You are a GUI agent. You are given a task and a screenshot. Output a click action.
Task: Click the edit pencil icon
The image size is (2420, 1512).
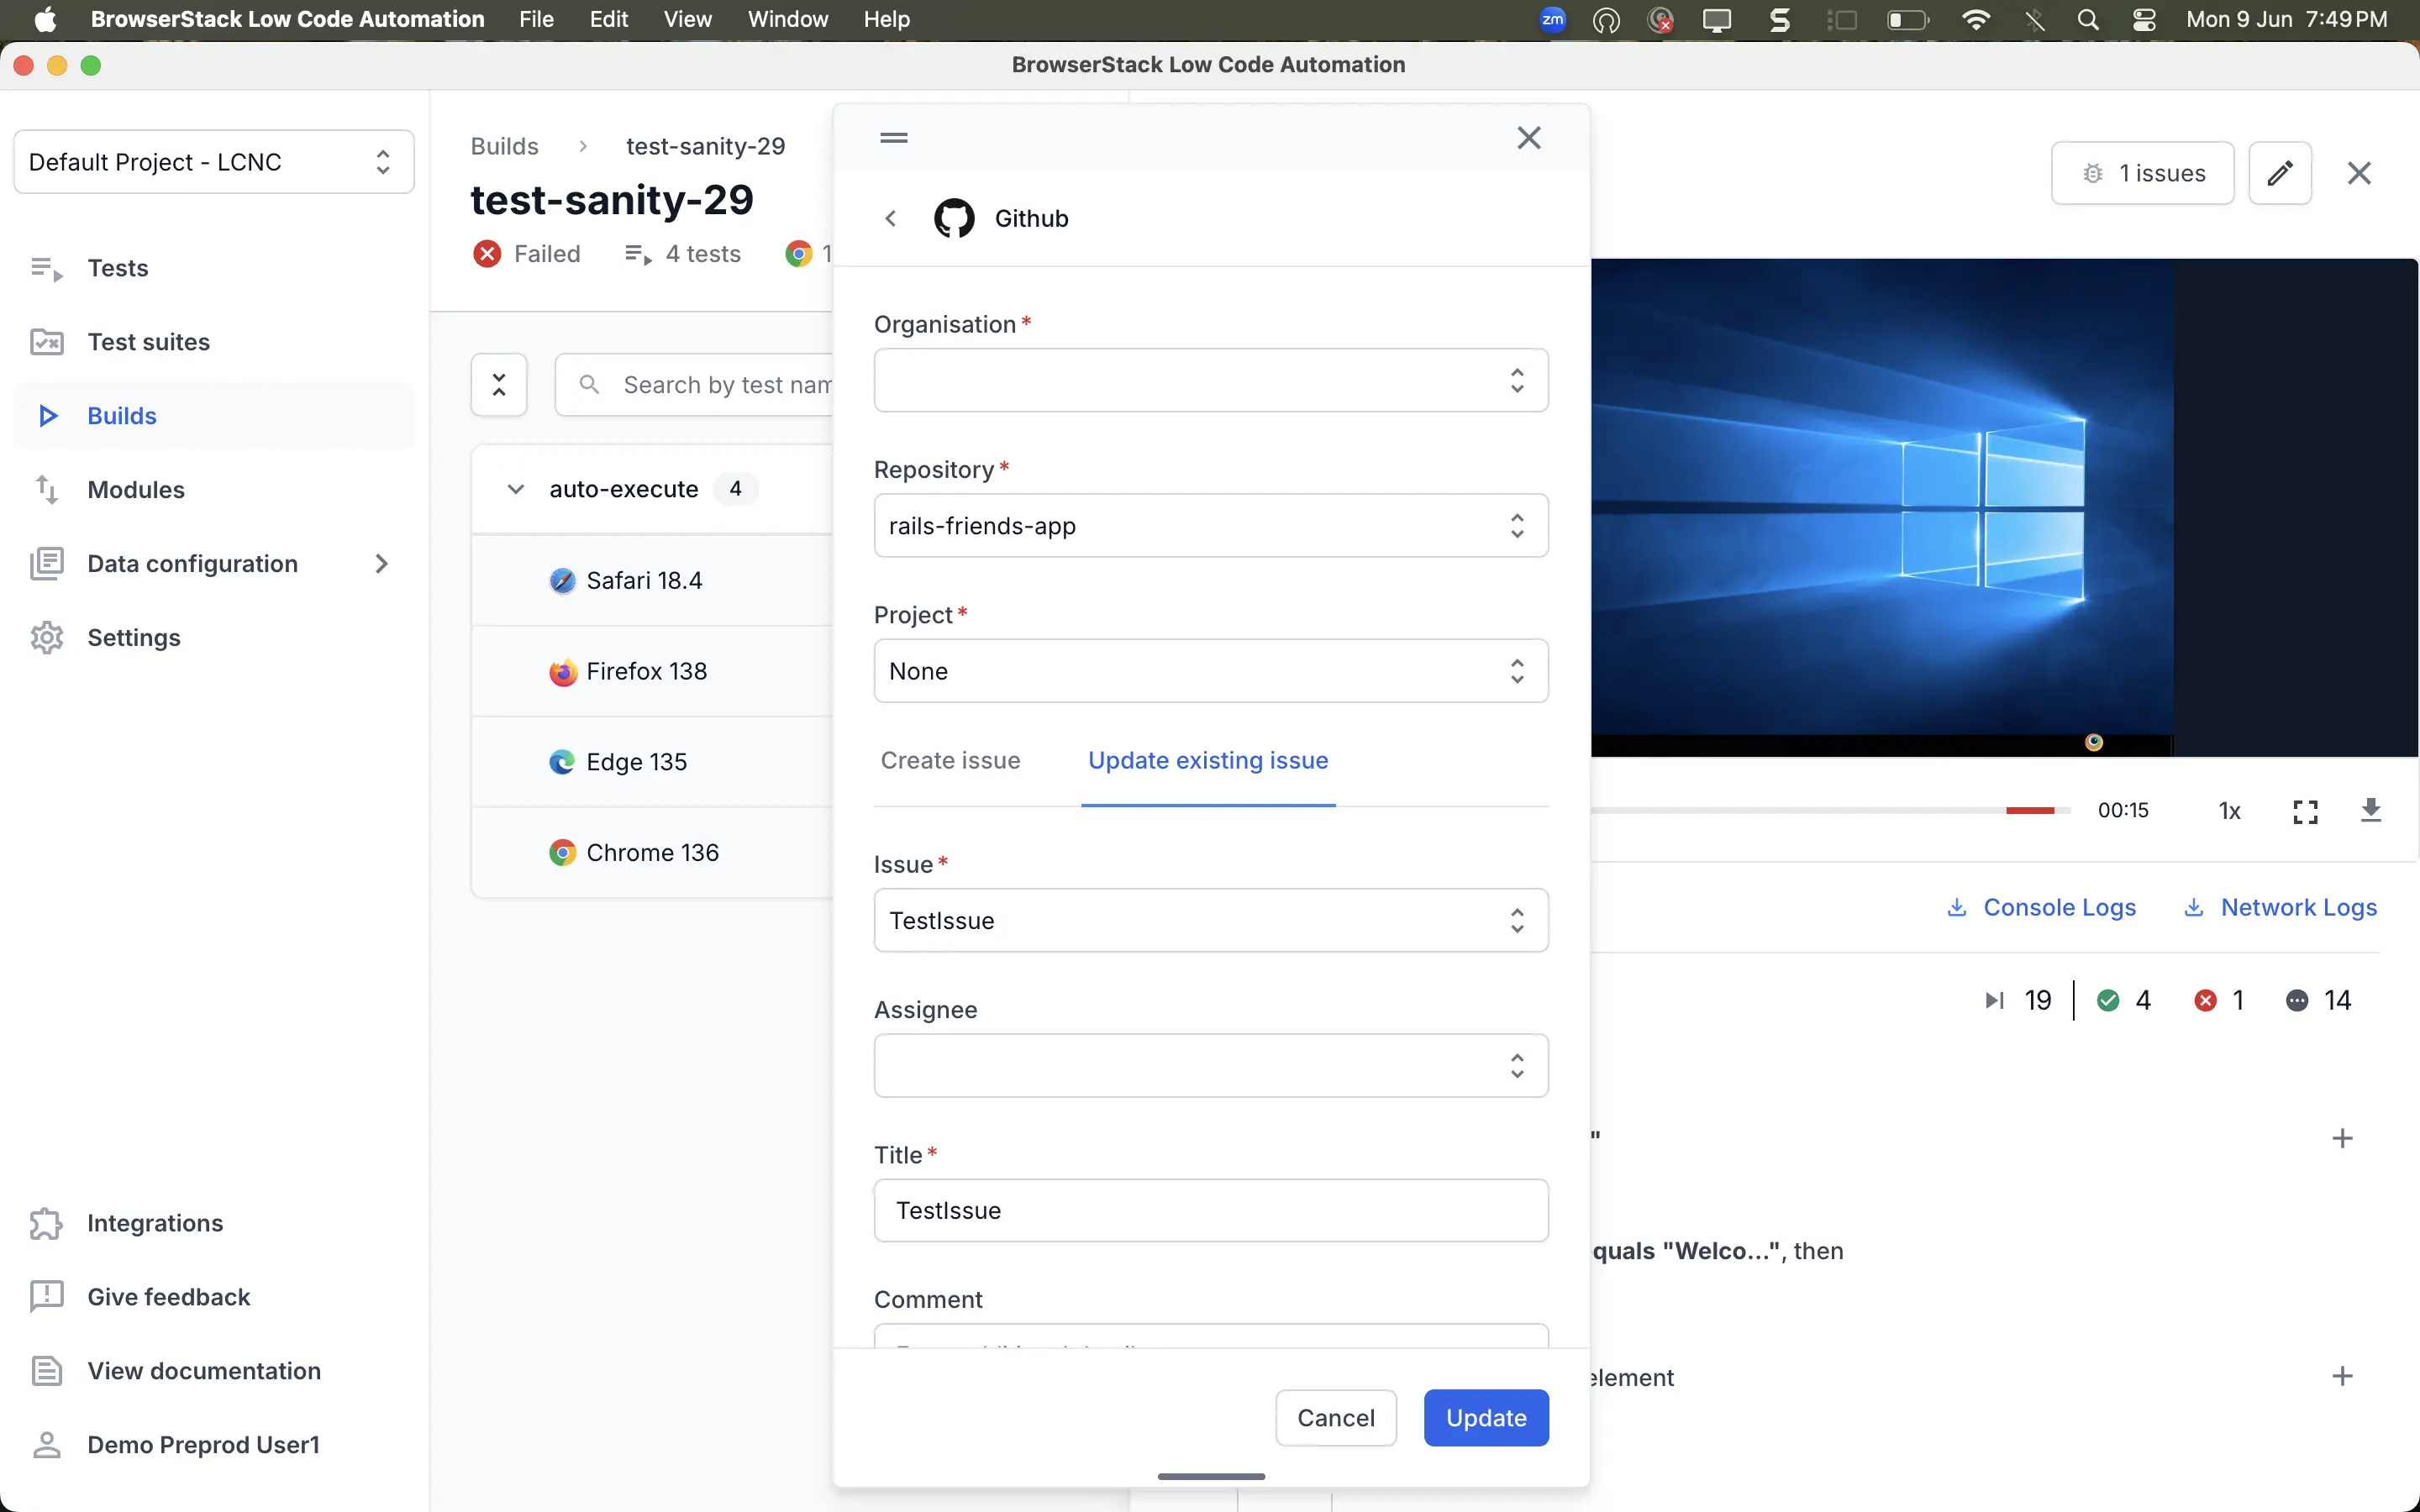2280,173
